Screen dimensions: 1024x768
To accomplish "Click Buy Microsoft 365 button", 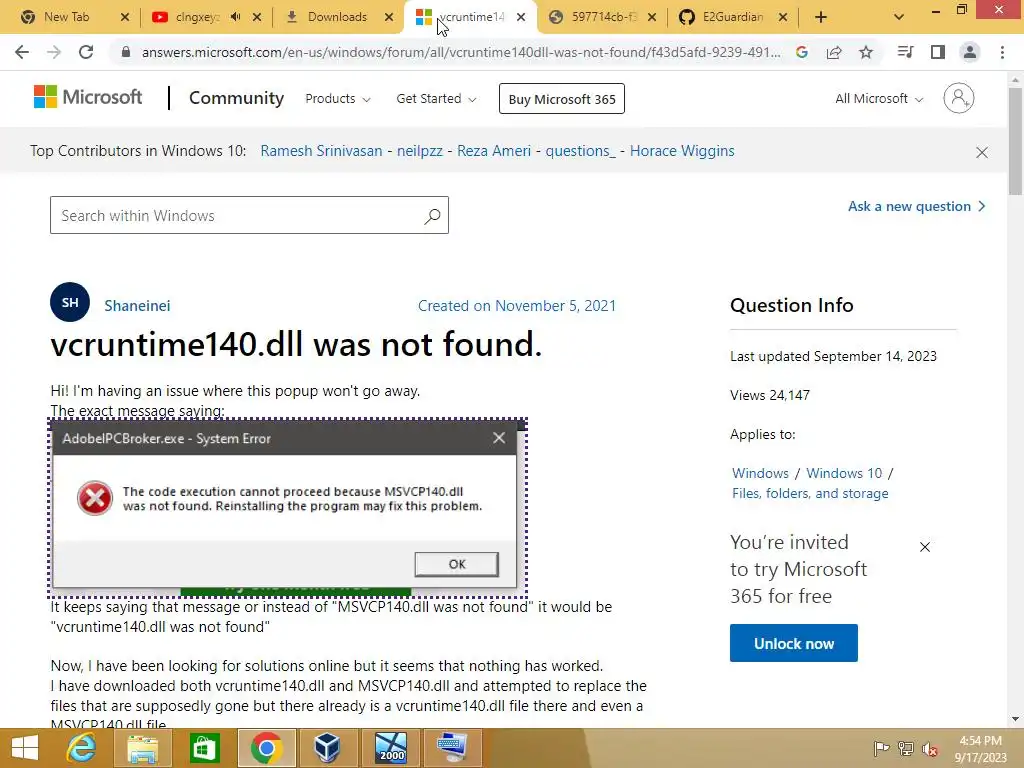I will (x=562, y=99).
